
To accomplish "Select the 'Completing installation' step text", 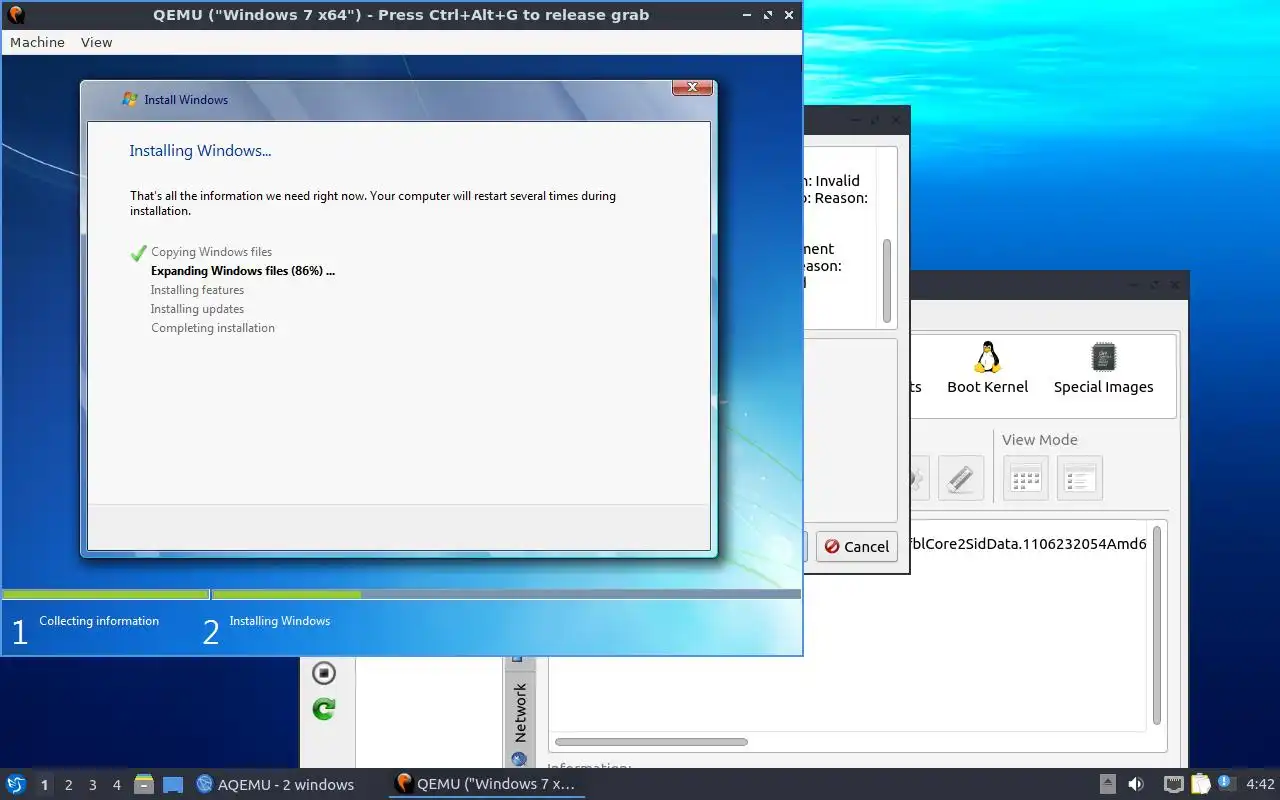I will click(x=213, y=328).
